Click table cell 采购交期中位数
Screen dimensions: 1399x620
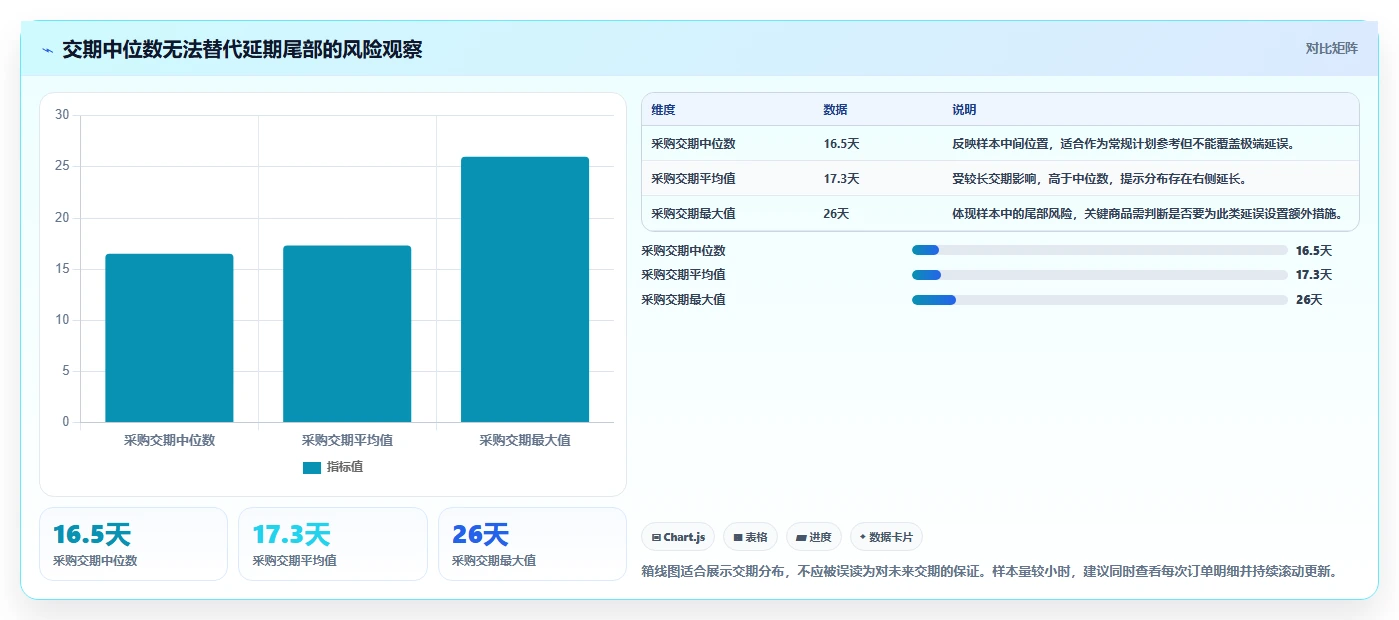click(x=693, y=144)
